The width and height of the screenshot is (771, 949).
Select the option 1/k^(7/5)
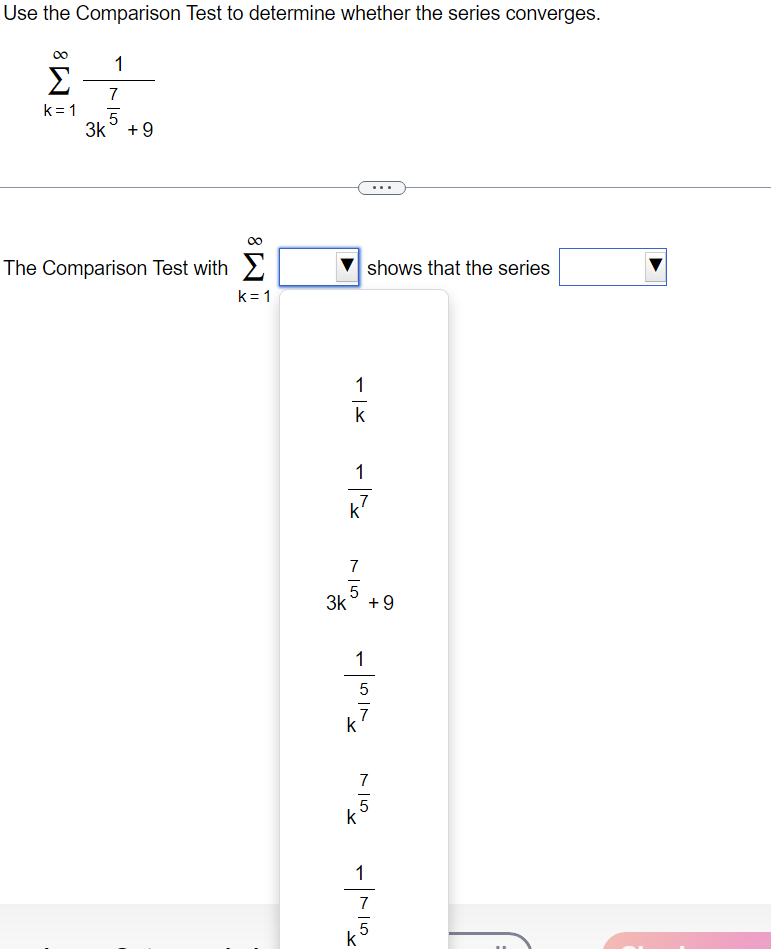click(x=359, y=902)
